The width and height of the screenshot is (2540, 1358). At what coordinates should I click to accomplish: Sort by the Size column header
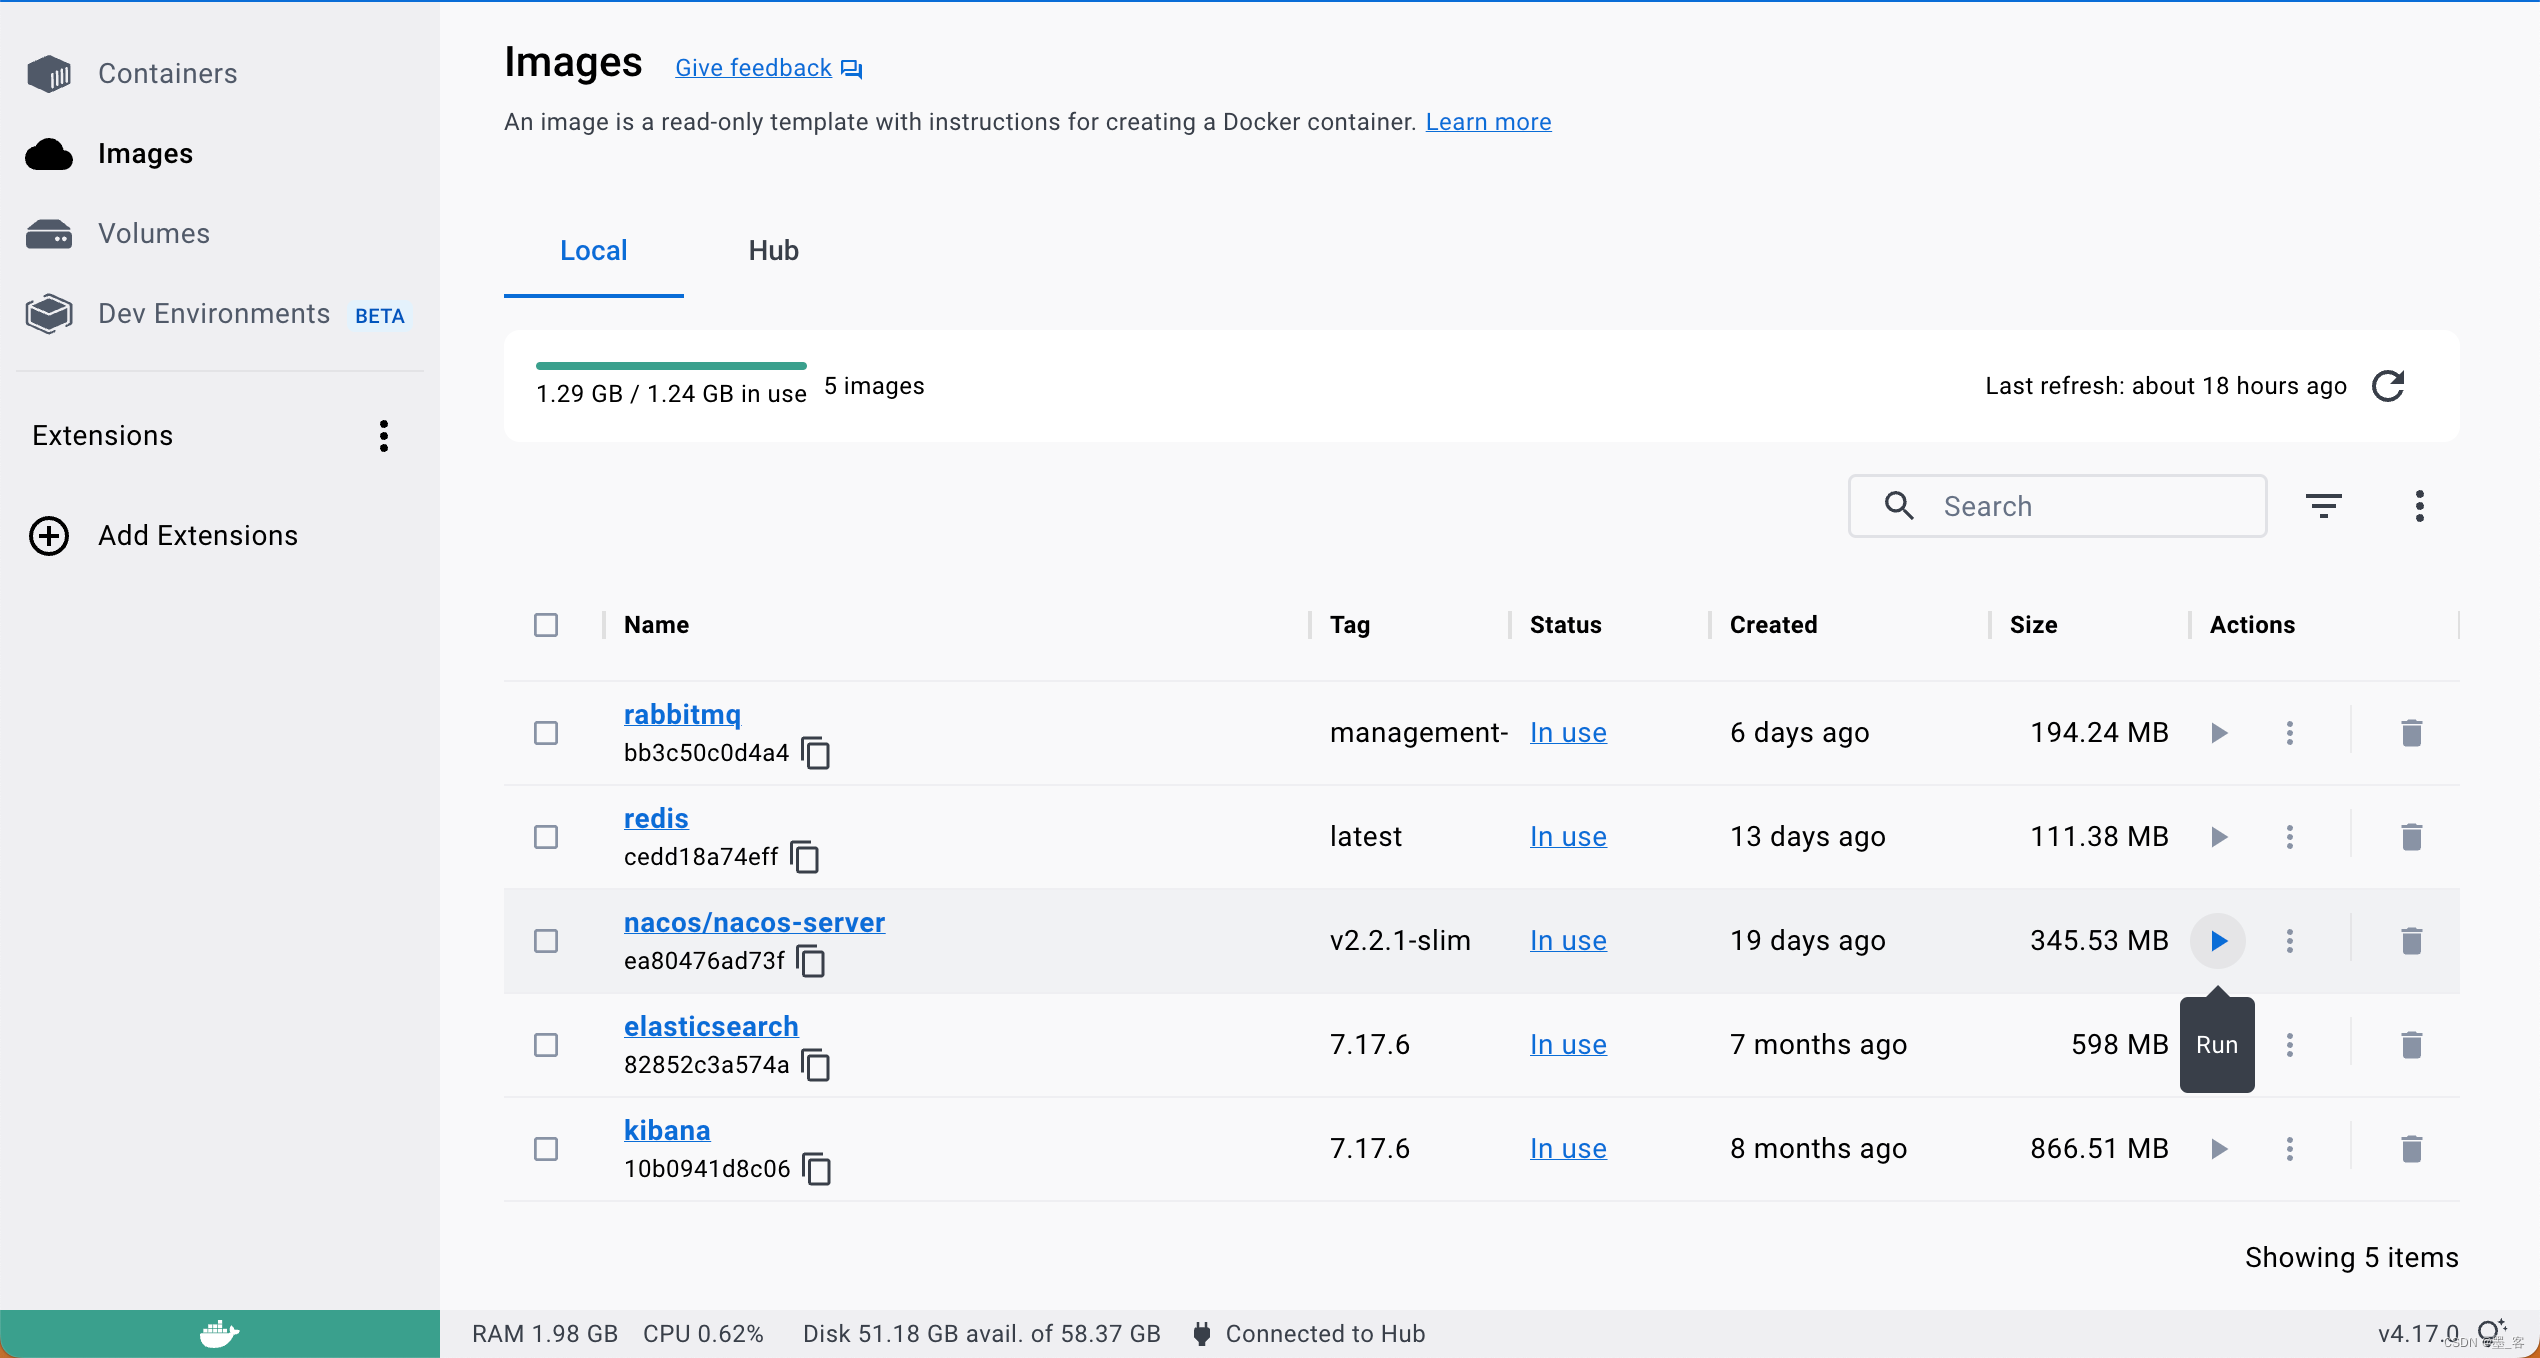(x=2033, y=625)
